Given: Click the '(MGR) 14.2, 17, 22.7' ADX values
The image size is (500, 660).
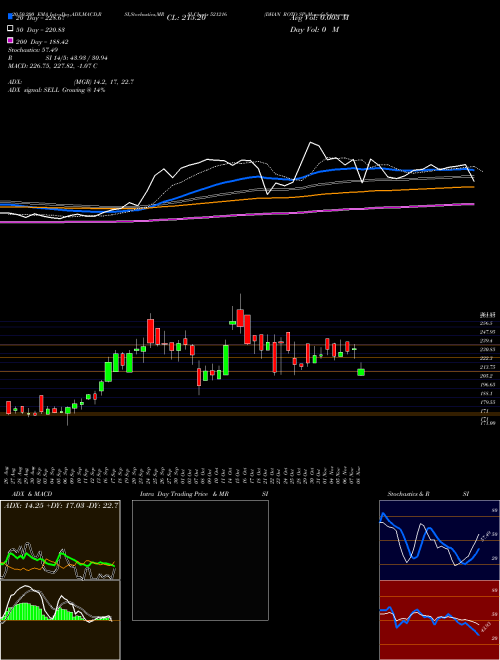Looking at the screenshot, I should tap(104, 82).
